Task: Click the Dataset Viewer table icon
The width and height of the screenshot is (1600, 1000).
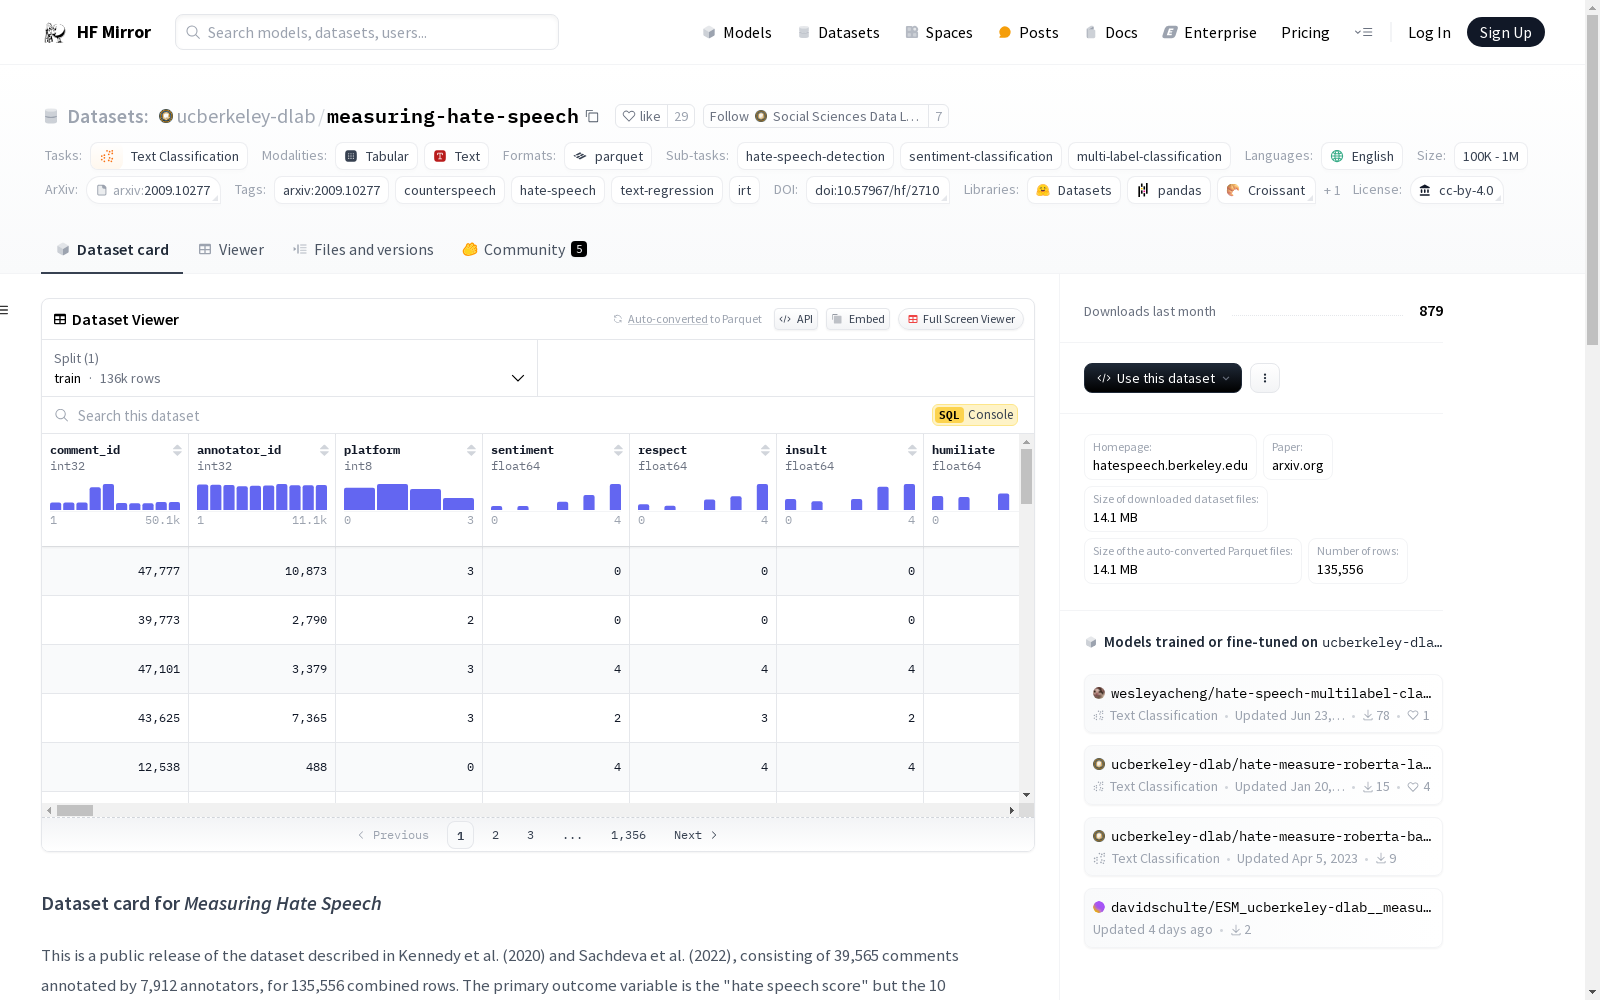Action: point(60,319)
